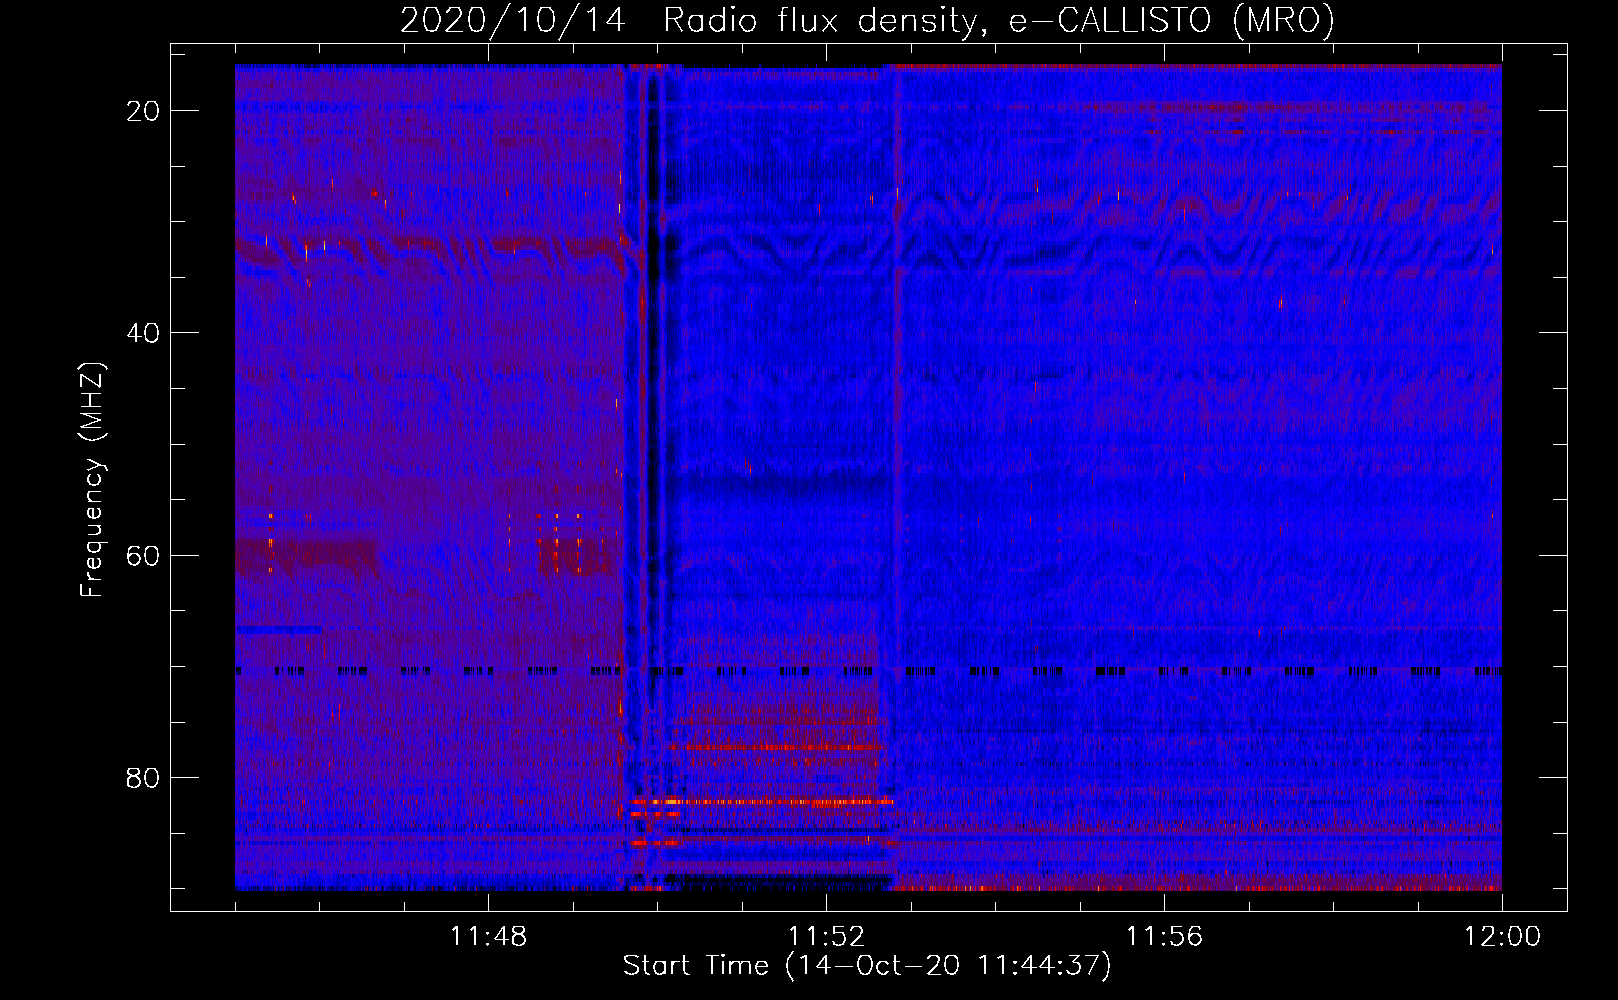
Task: Click the plot title '2020/10/14 Radio flux density'
Action: coord(868,20)
